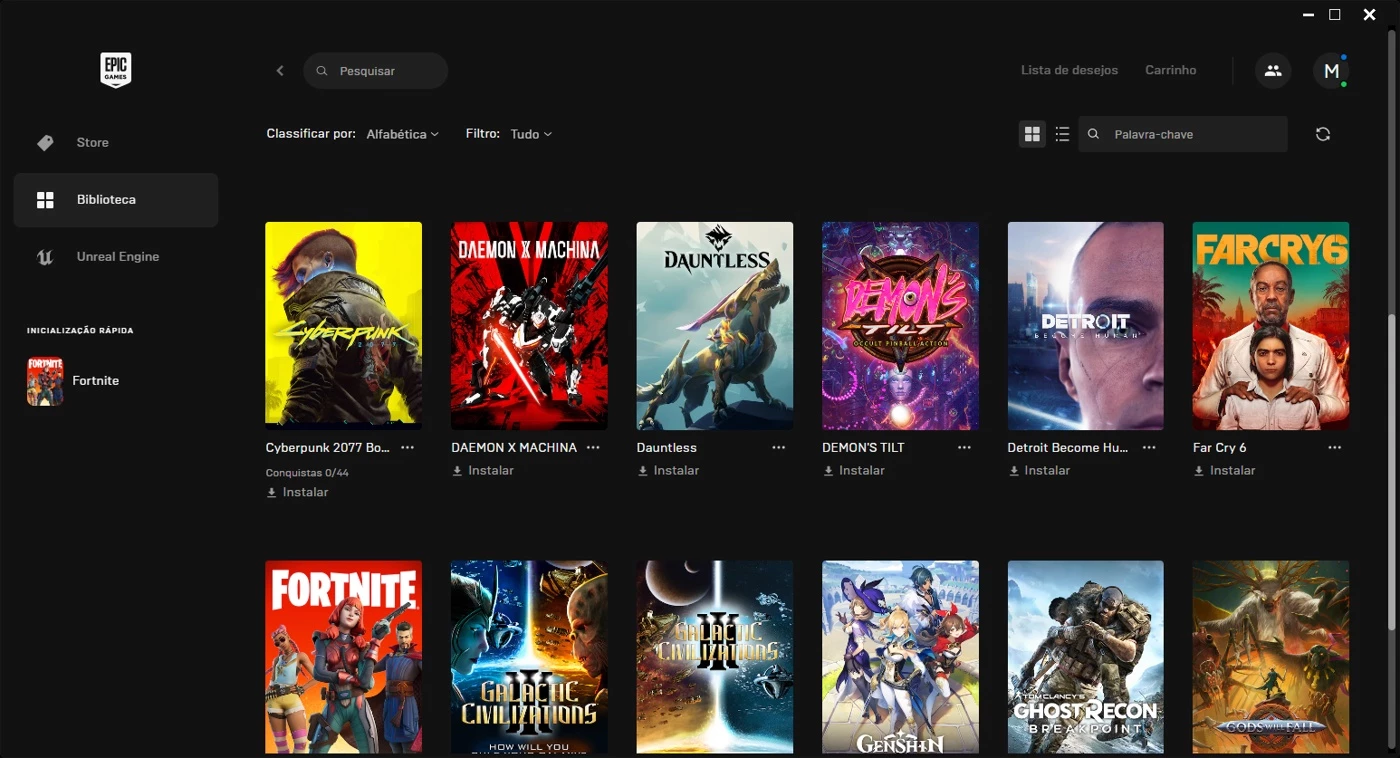Open Ghost Recon Breakpoint cover art
1400x758 pixels.
1086,657
